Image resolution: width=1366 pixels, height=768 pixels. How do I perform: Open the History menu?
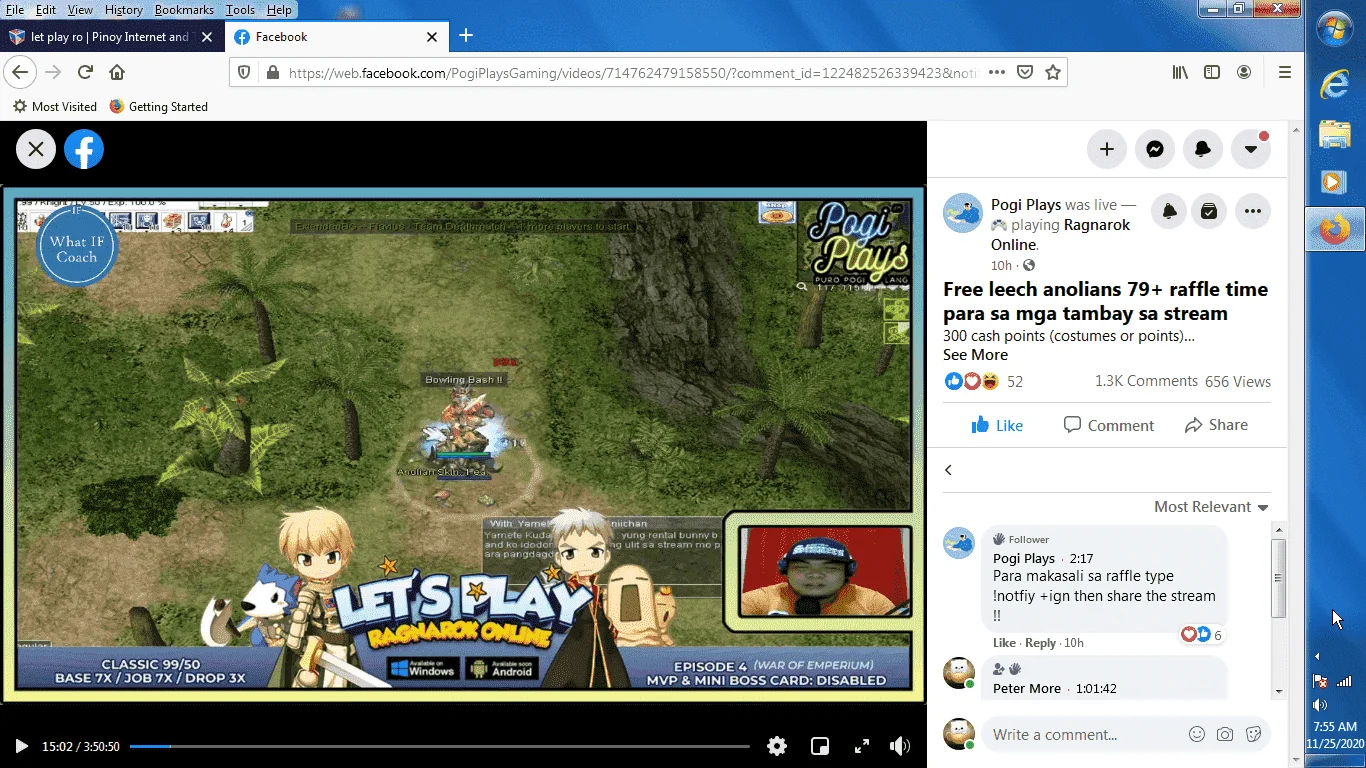pos(124,10)
